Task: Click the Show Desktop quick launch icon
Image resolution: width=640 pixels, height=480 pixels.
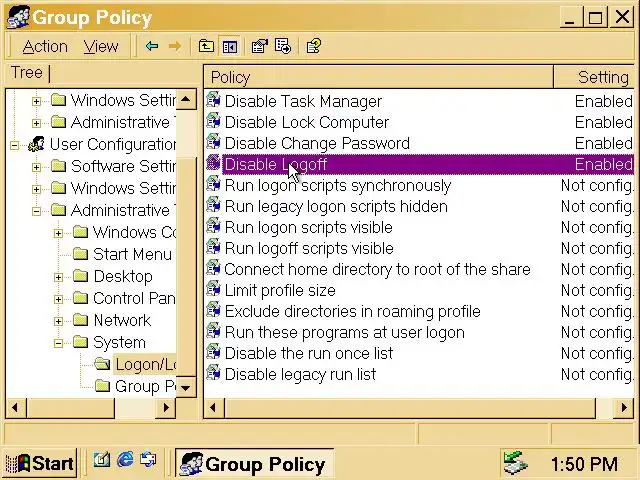Action: [101, 461]
